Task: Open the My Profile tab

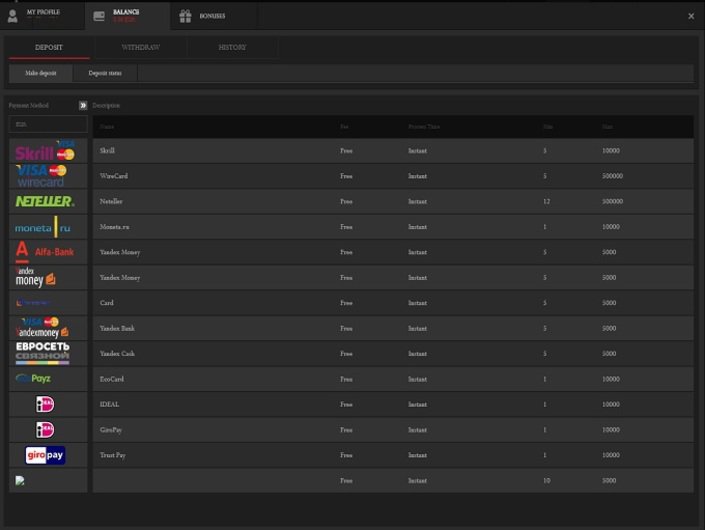Action: [x=42, y=15]
